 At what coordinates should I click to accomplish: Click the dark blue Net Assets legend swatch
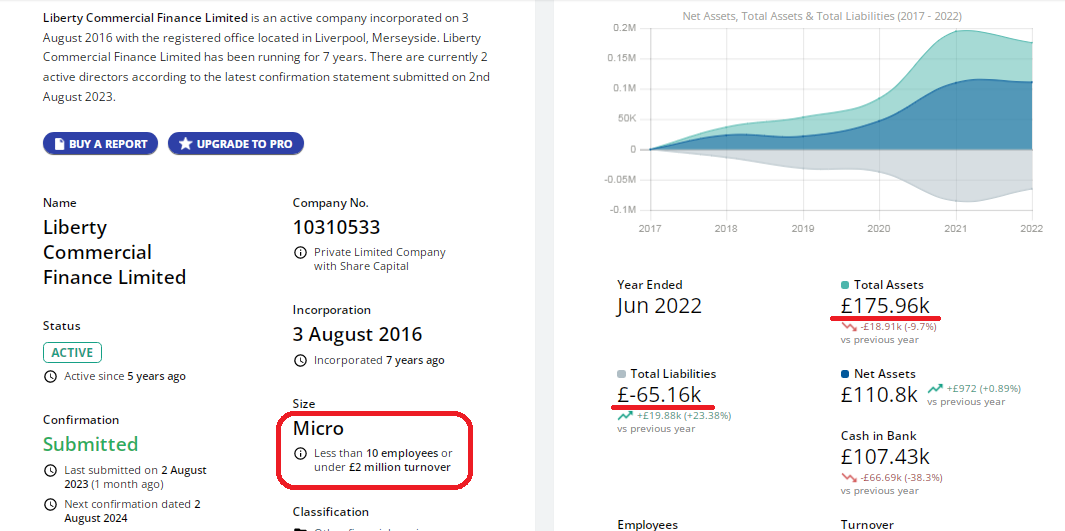pos(845,374)
